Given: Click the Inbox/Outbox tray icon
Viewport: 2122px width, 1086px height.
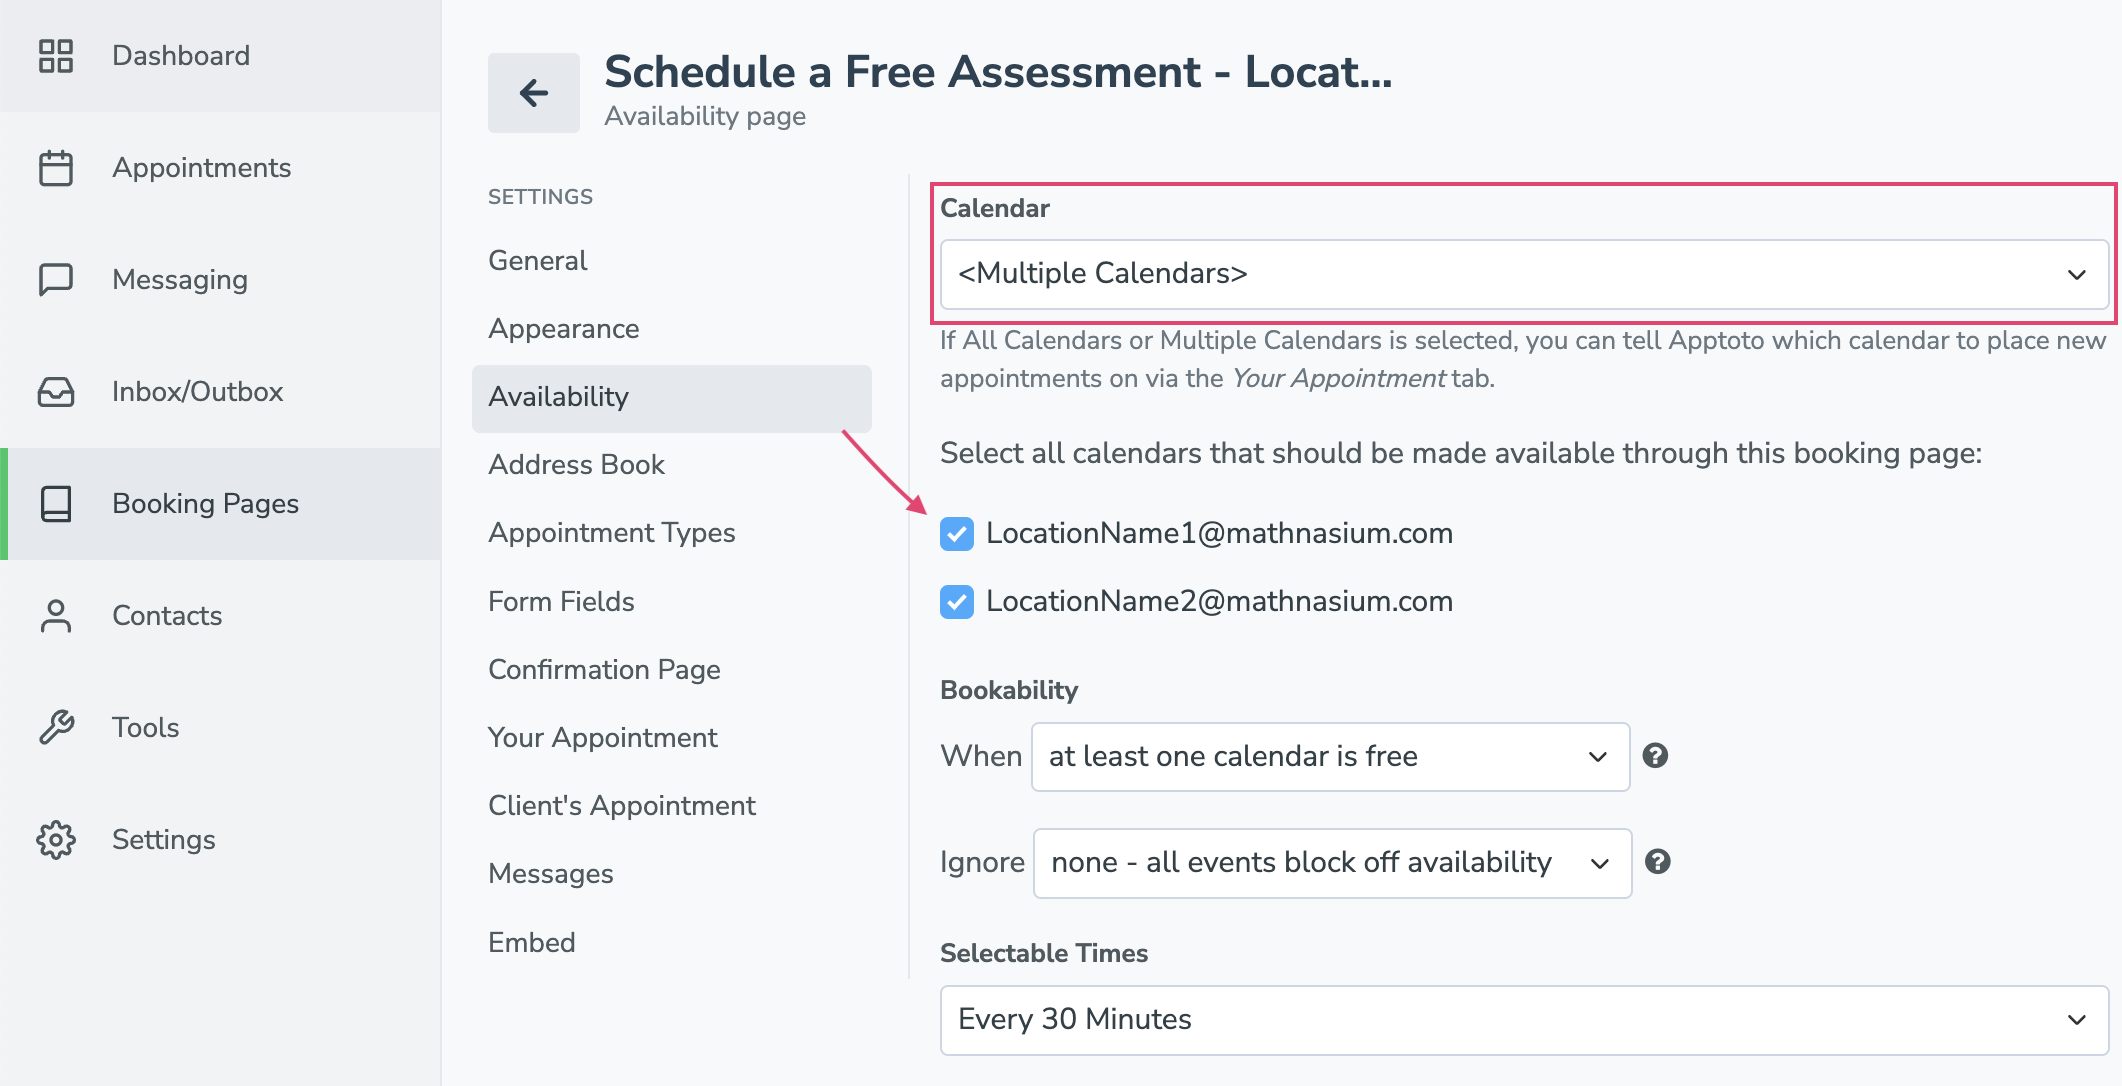Looking at the screenshot, I should [56, 392].
